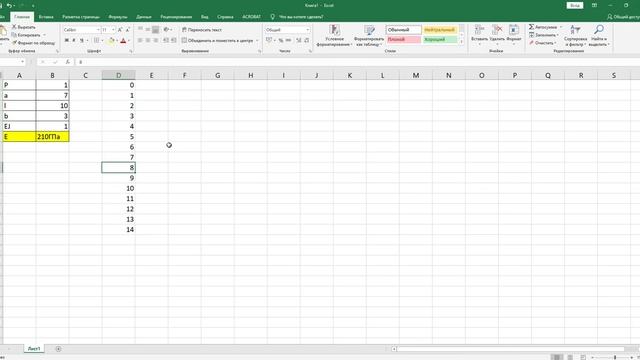Adjust zoom slider in status bar
This screenshot has width=640, height=360.
[615, 358]
